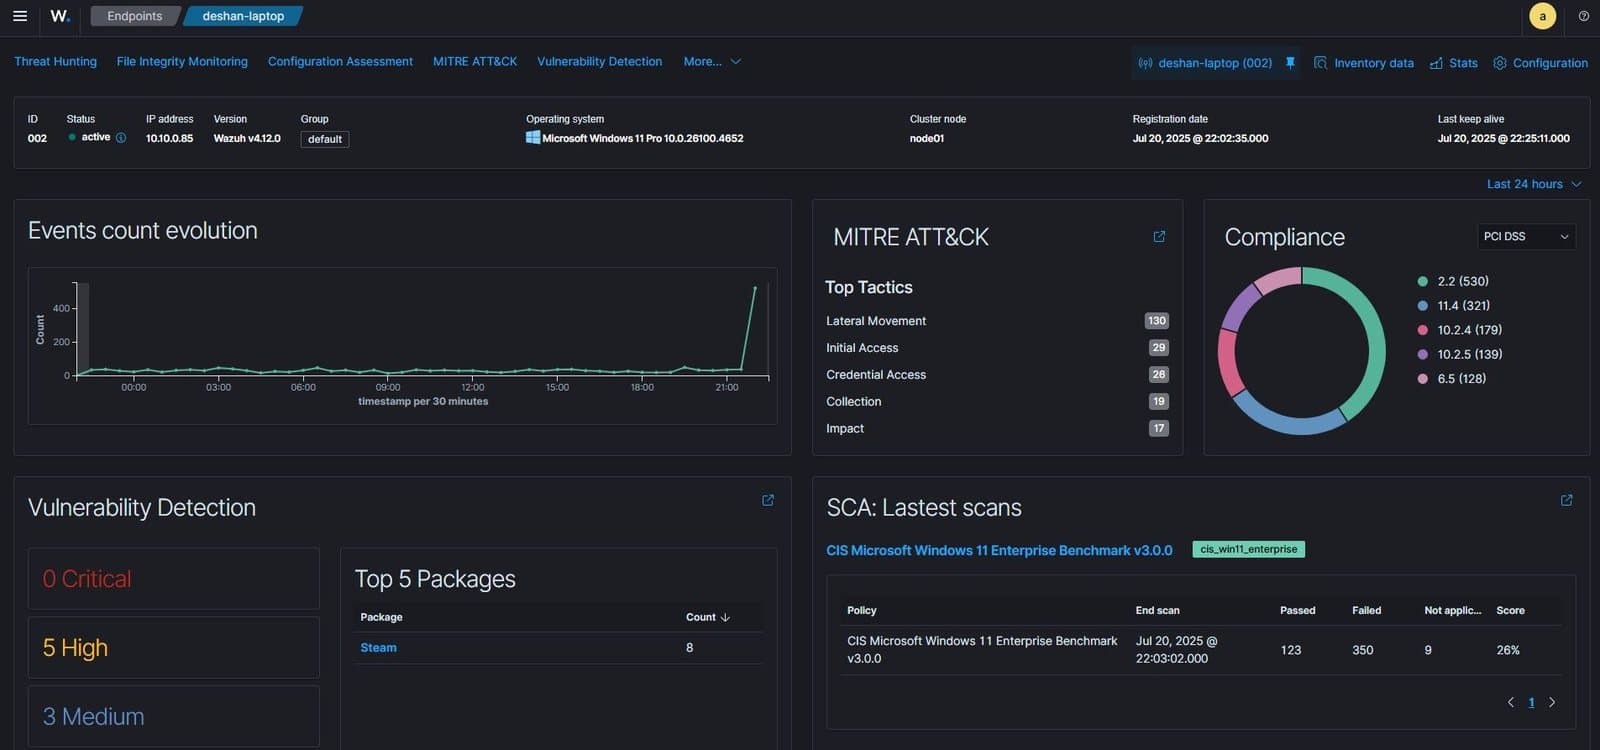Open the File Integrity Monitoring tab

pos(182,61)
